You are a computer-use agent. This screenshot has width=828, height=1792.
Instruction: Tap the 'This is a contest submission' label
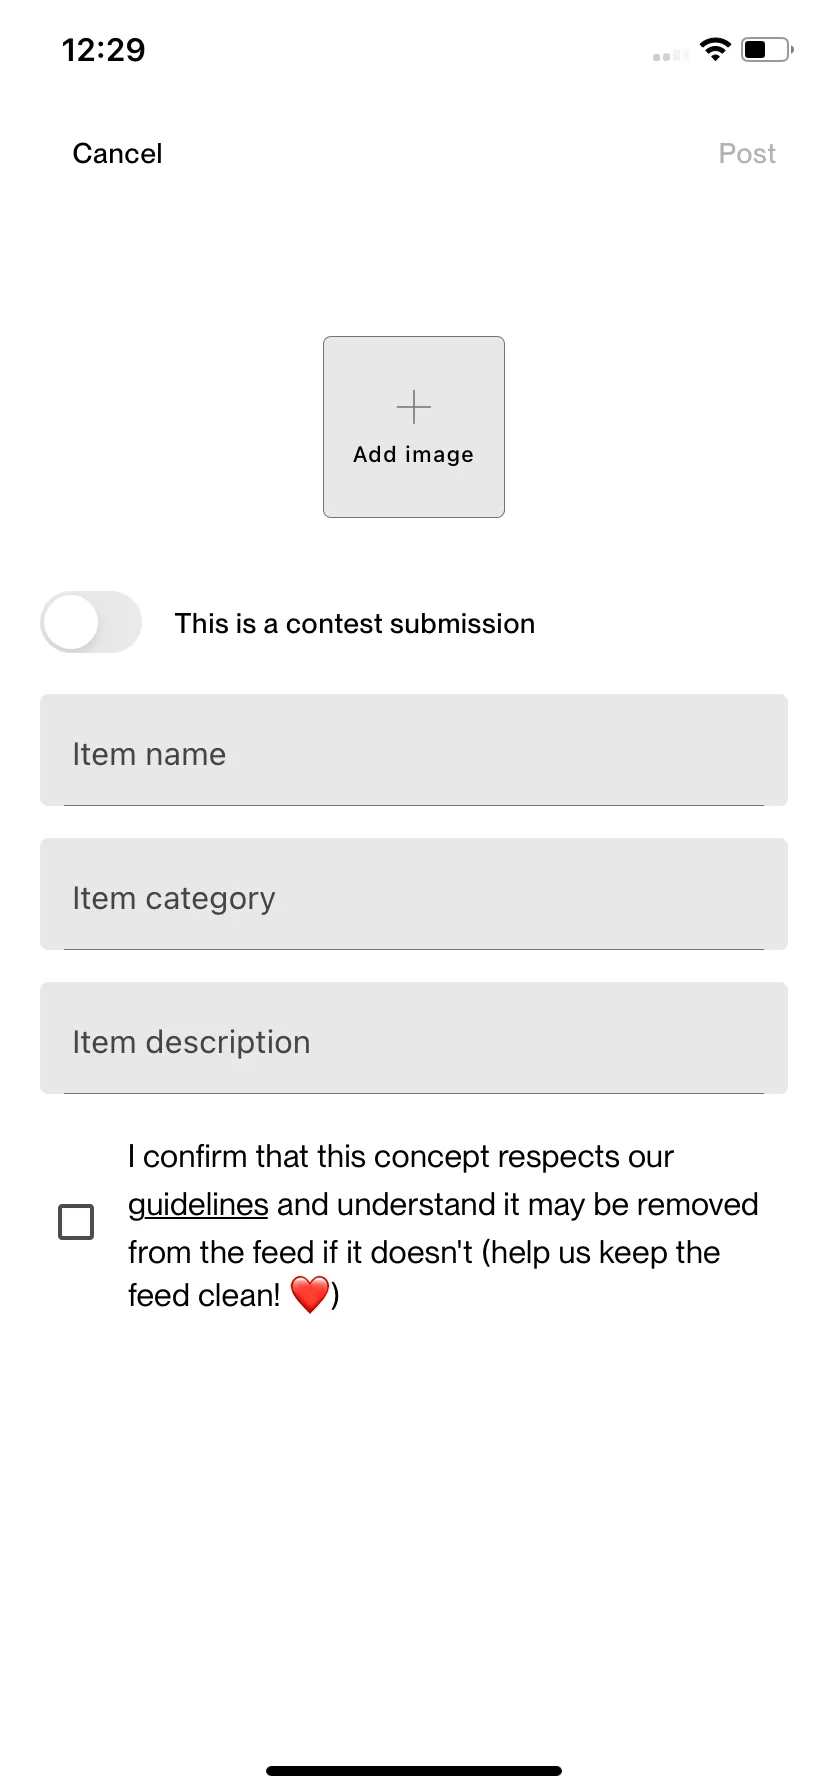(x=355, y=624)
